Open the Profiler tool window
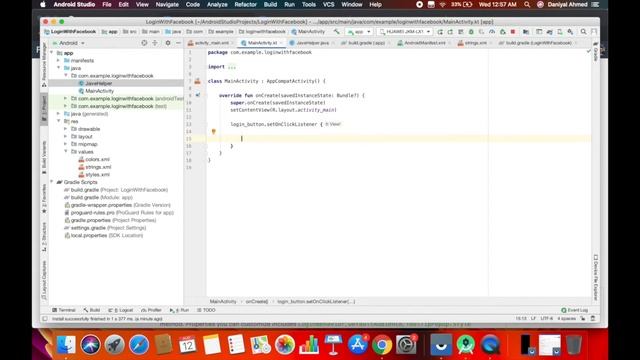Viewport: 640px width, 360px height. [x=151, y=310]
